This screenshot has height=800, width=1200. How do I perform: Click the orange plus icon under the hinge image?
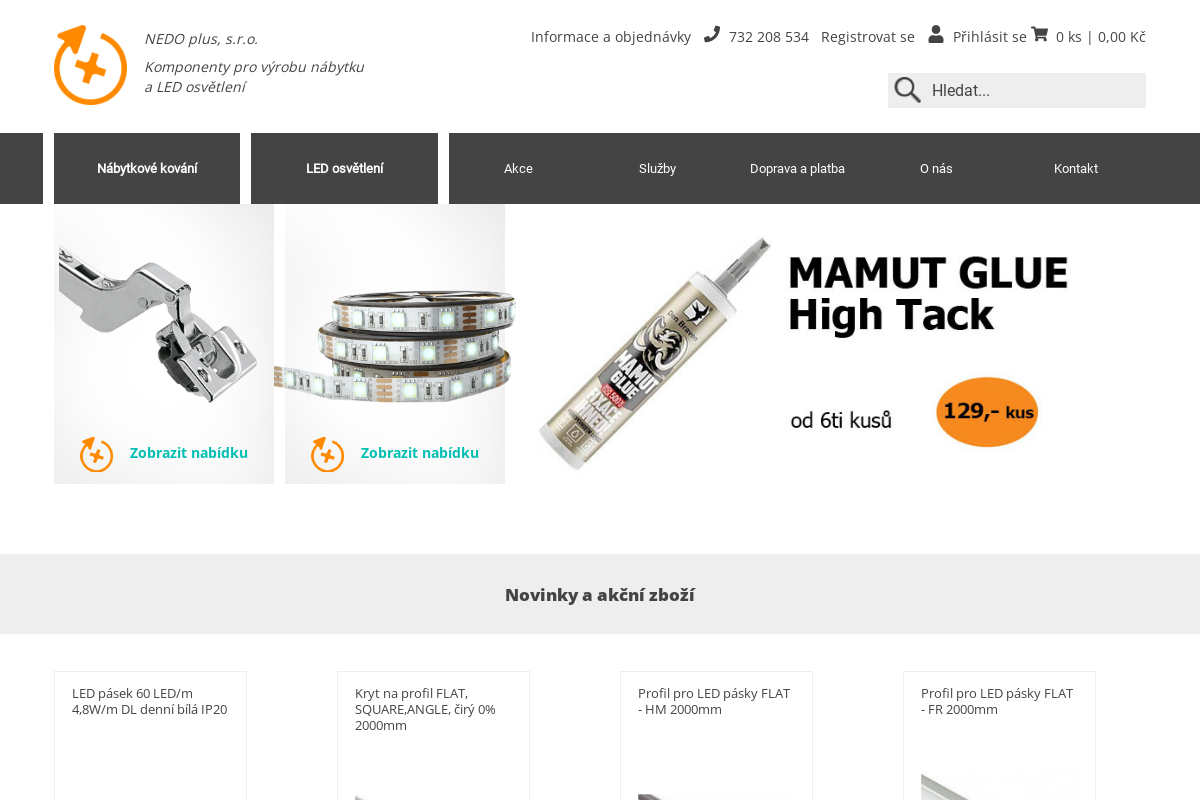click(x=97, y=454)
